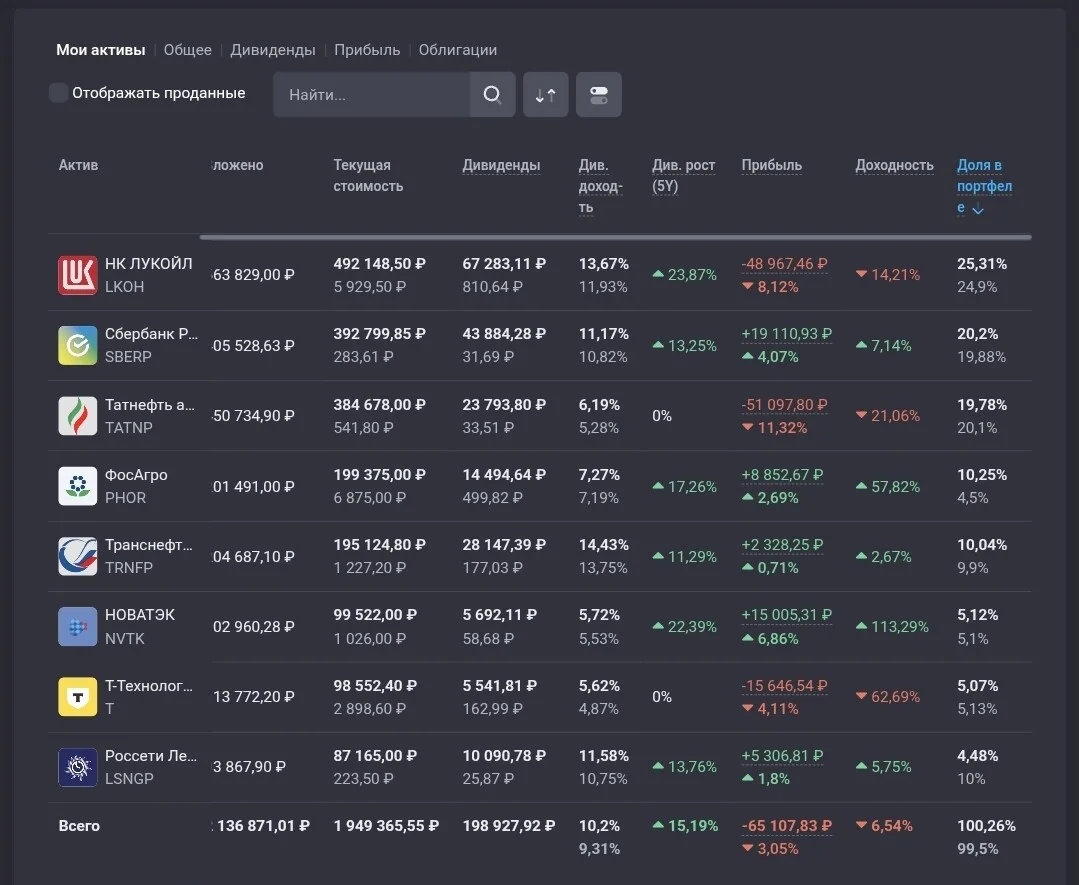Open the 'Т-Технолог...' asset name
Viewport: 1079px width, 885px height.
pyautogui.click(x=149, y=685)
